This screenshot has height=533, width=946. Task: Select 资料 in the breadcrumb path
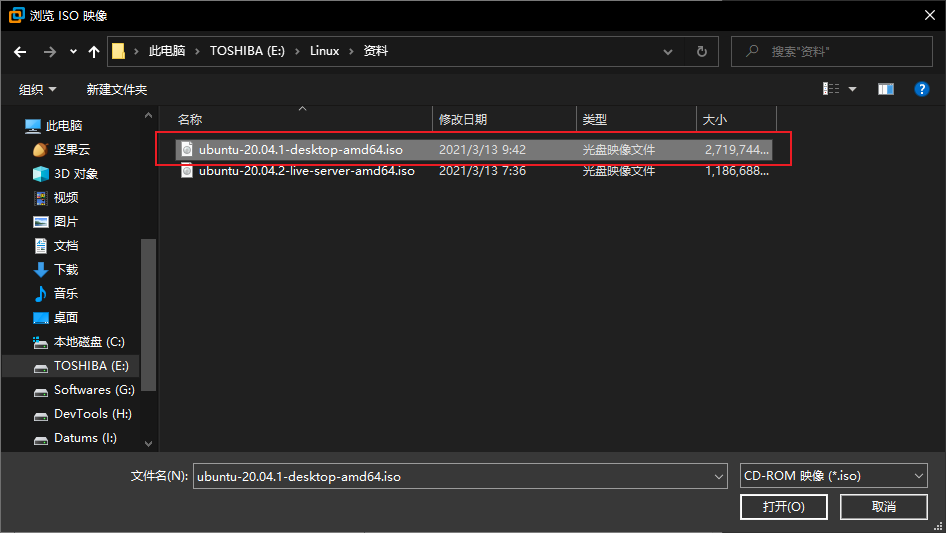tap(375, 51)
